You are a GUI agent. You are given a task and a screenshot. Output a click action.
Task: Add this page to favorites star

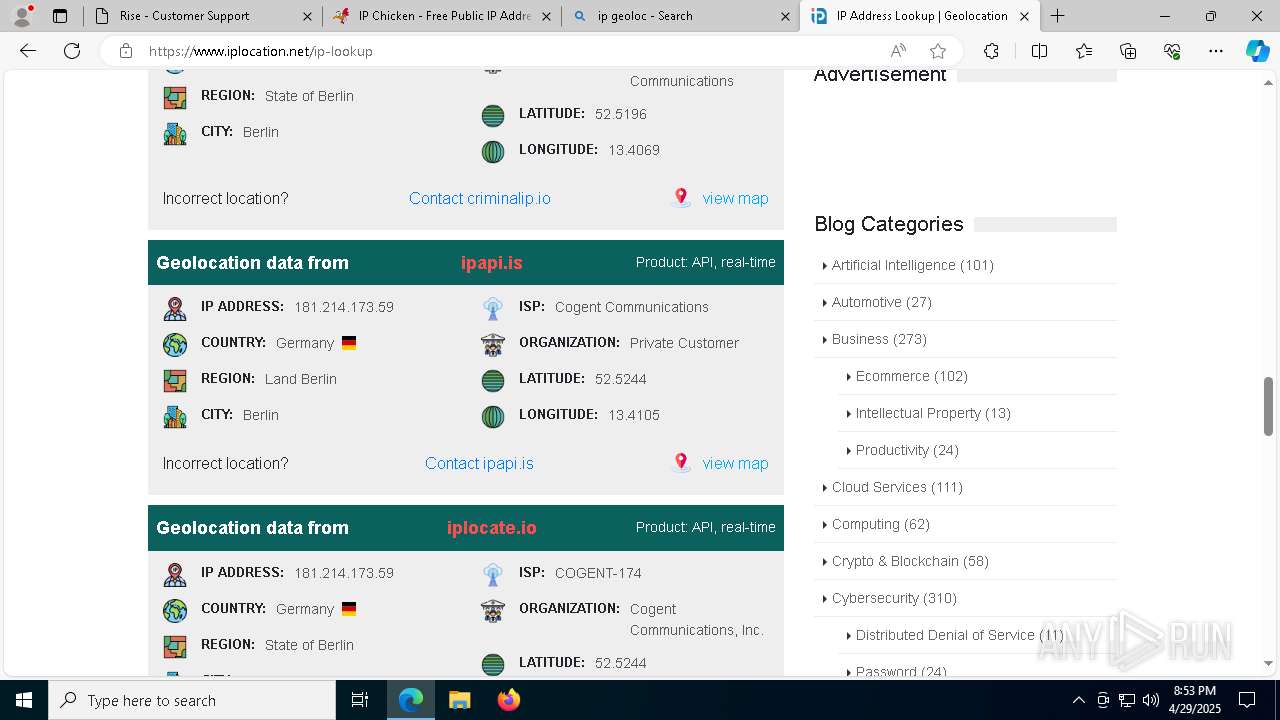tap(937, 51)
